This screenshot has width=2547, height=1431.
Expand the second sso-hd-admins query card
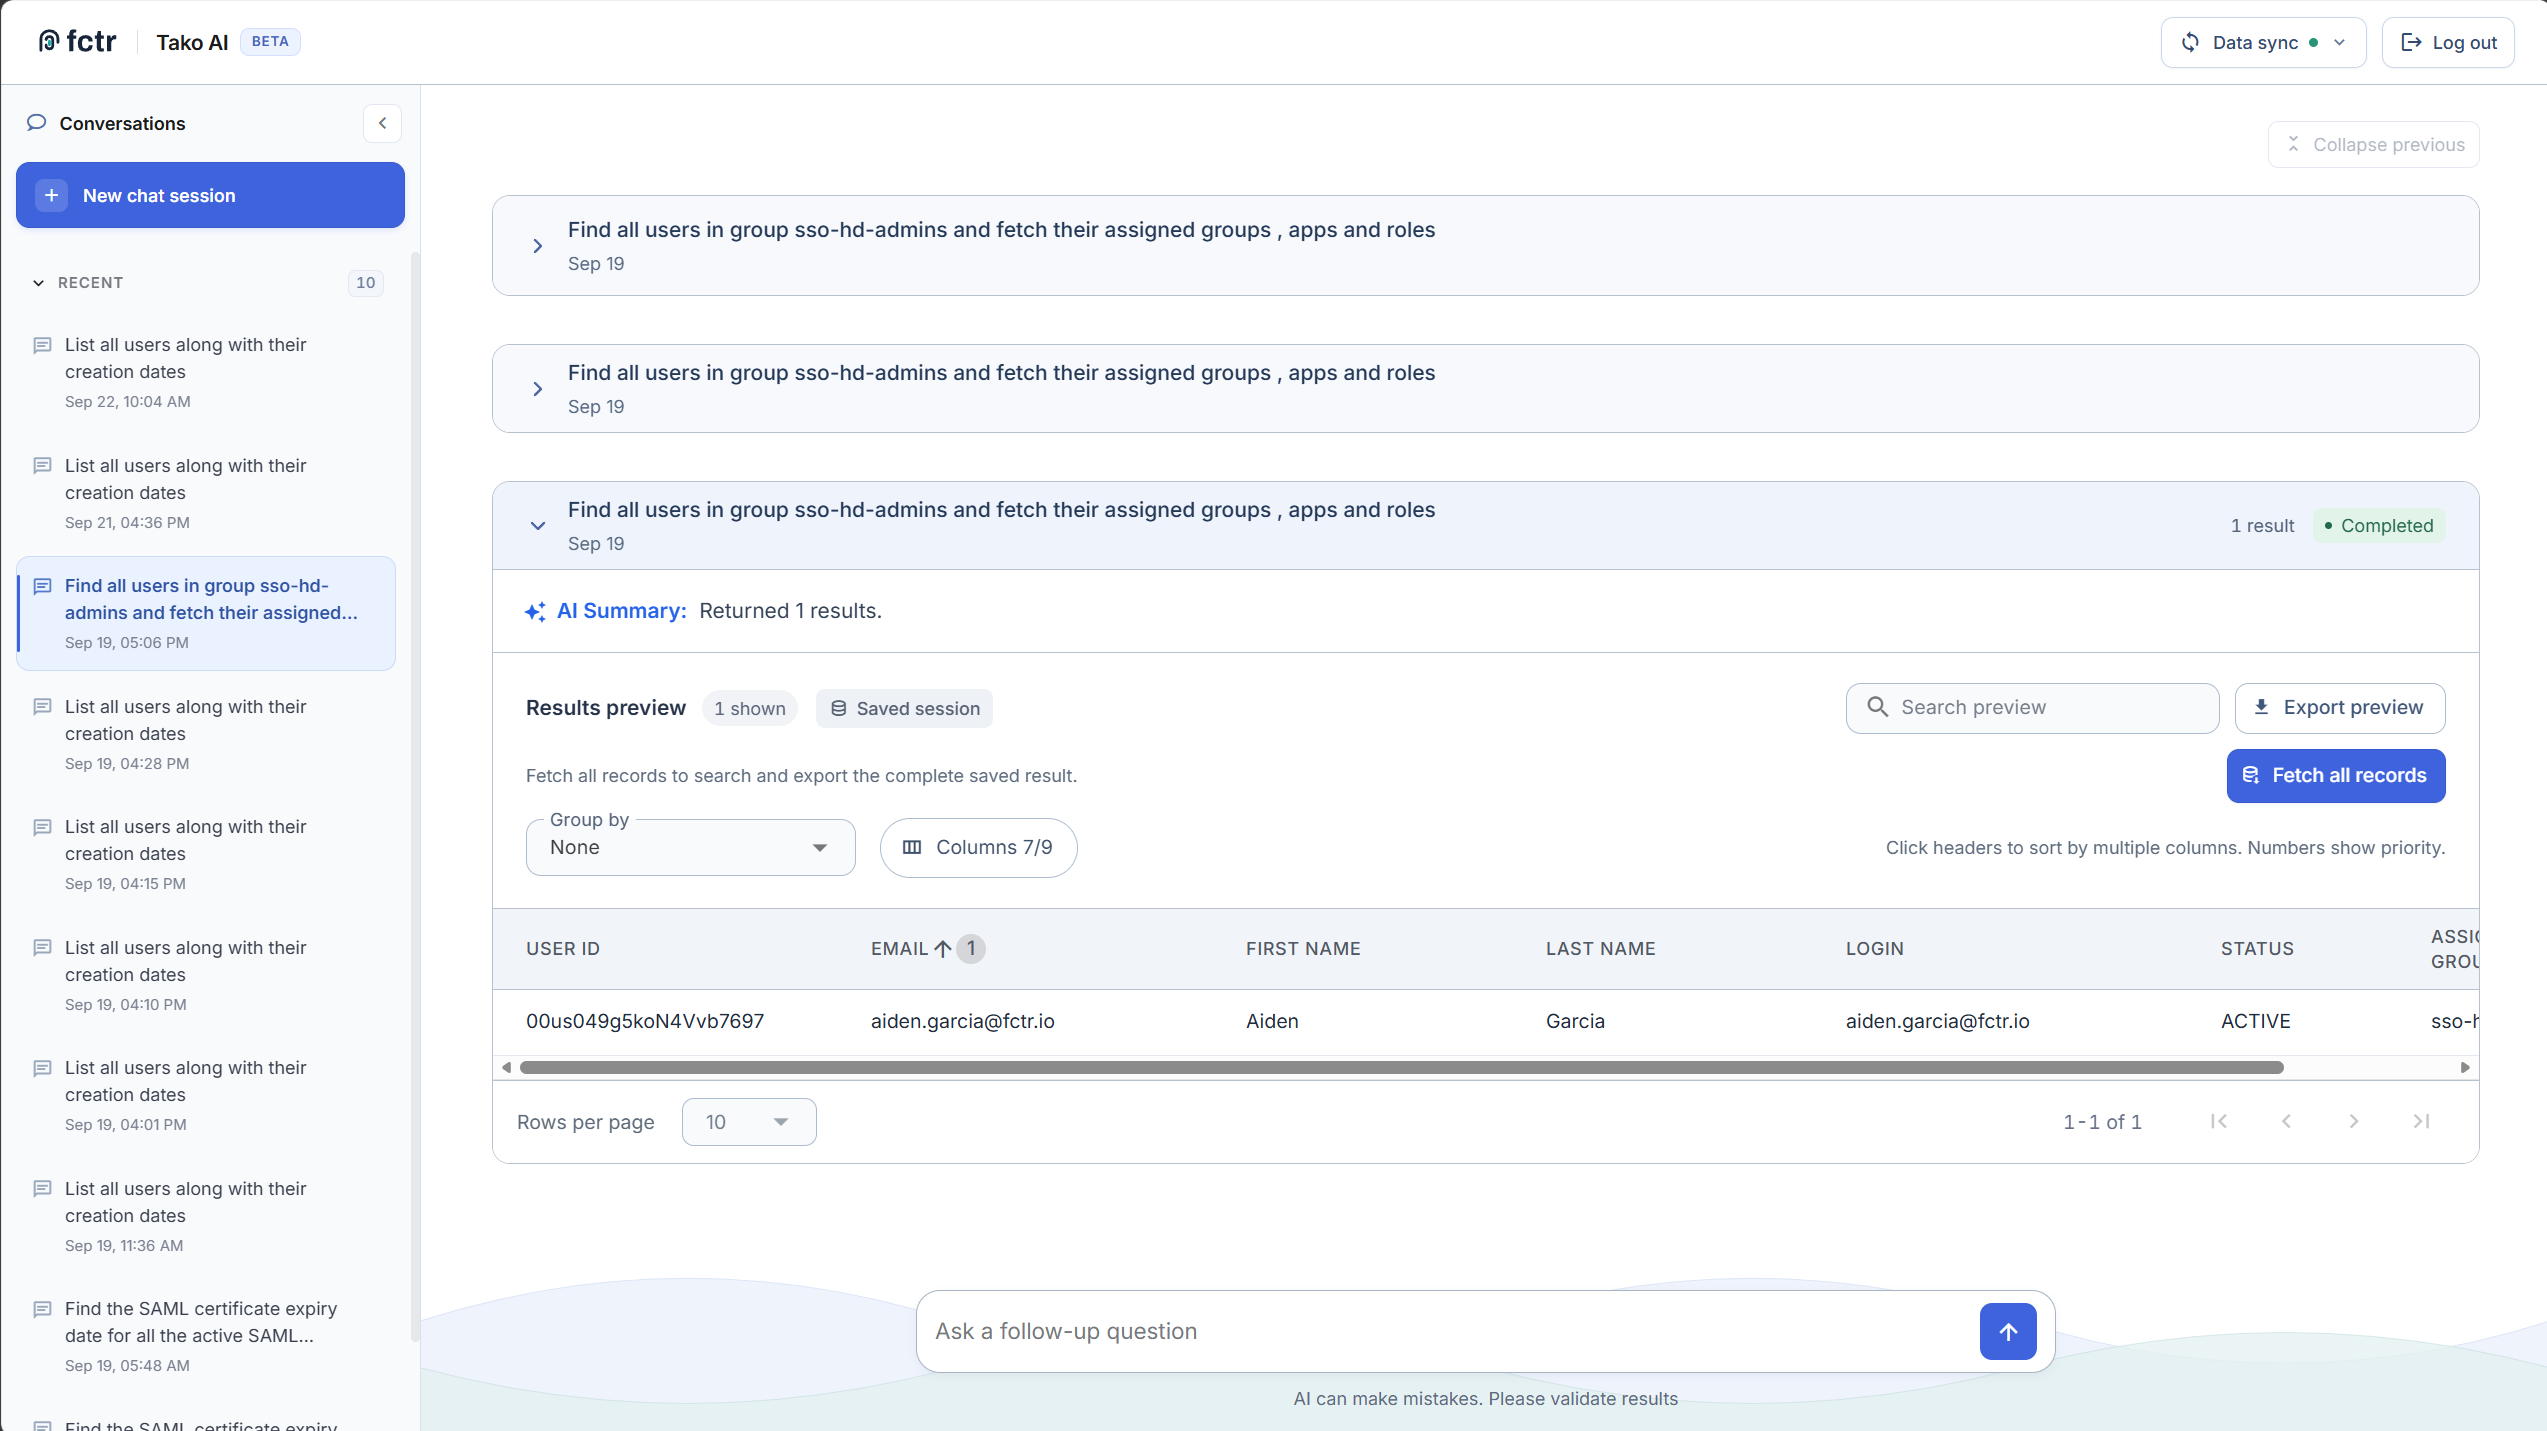pos(537,389)
